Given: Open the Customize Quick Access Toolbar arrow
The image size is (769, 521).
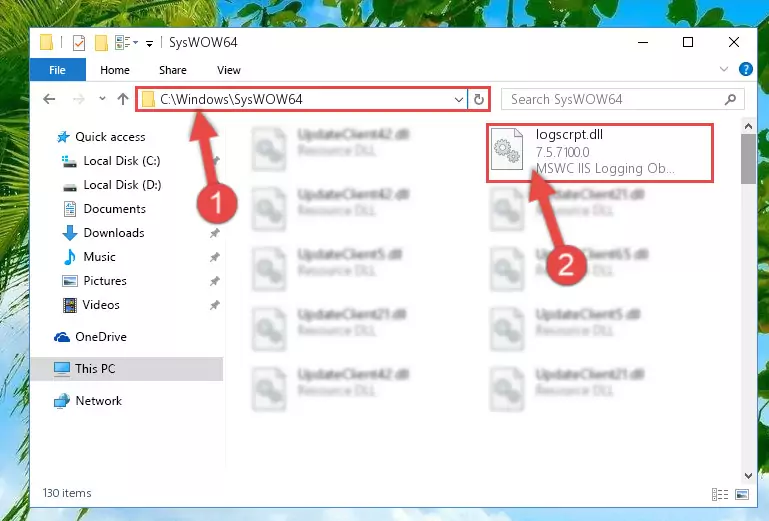Looking at the screenshot, I should (149, 44).
